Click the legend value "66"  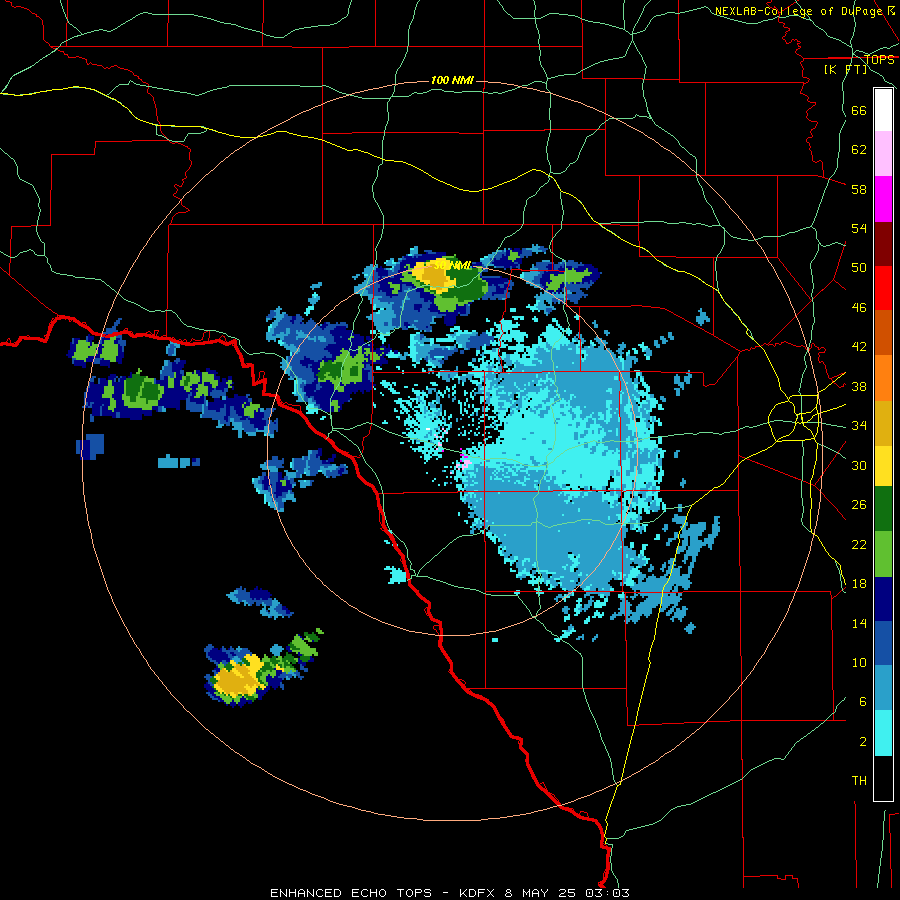click(x=859, y=110)
